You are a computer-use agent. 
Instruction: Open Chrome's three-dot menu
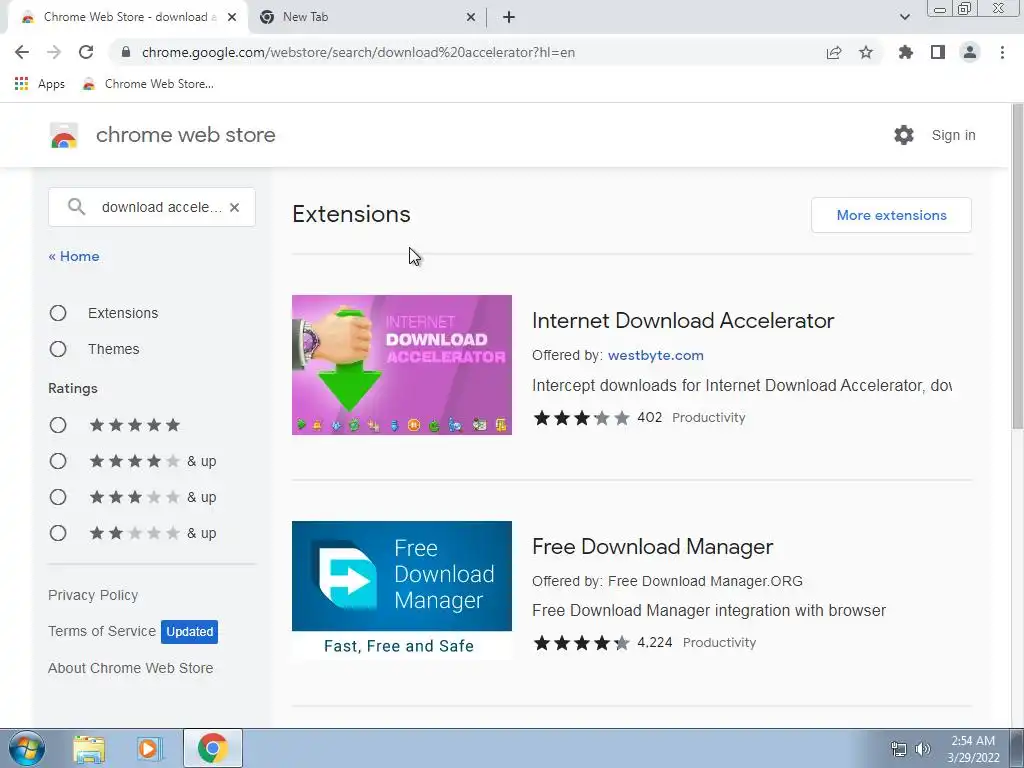[1002, 52]
